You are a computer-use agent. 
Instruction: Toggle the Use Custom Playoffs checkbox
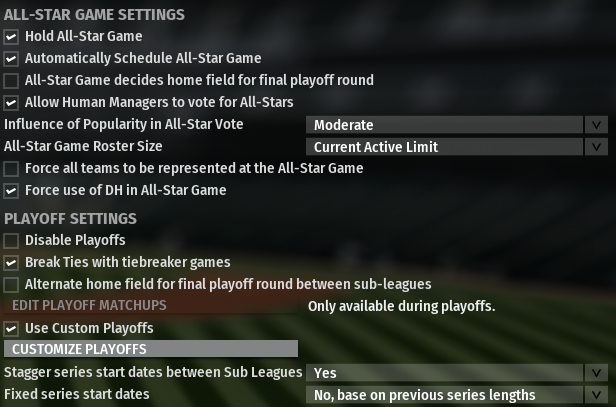pos(11,329)
